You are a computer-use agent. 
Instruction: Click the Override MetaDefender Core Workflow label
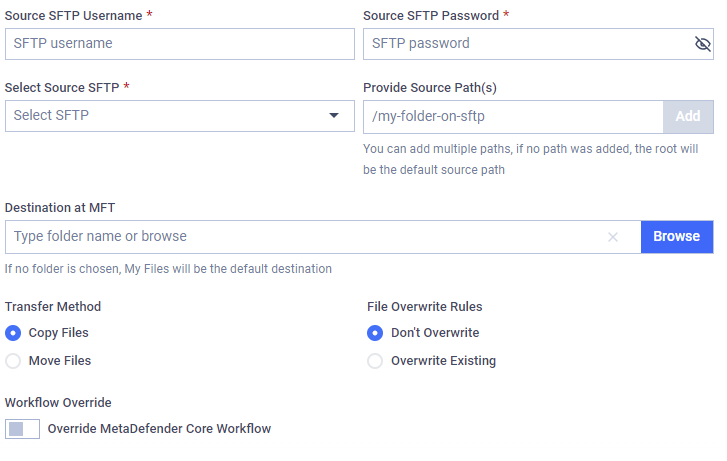pos(159,429)
